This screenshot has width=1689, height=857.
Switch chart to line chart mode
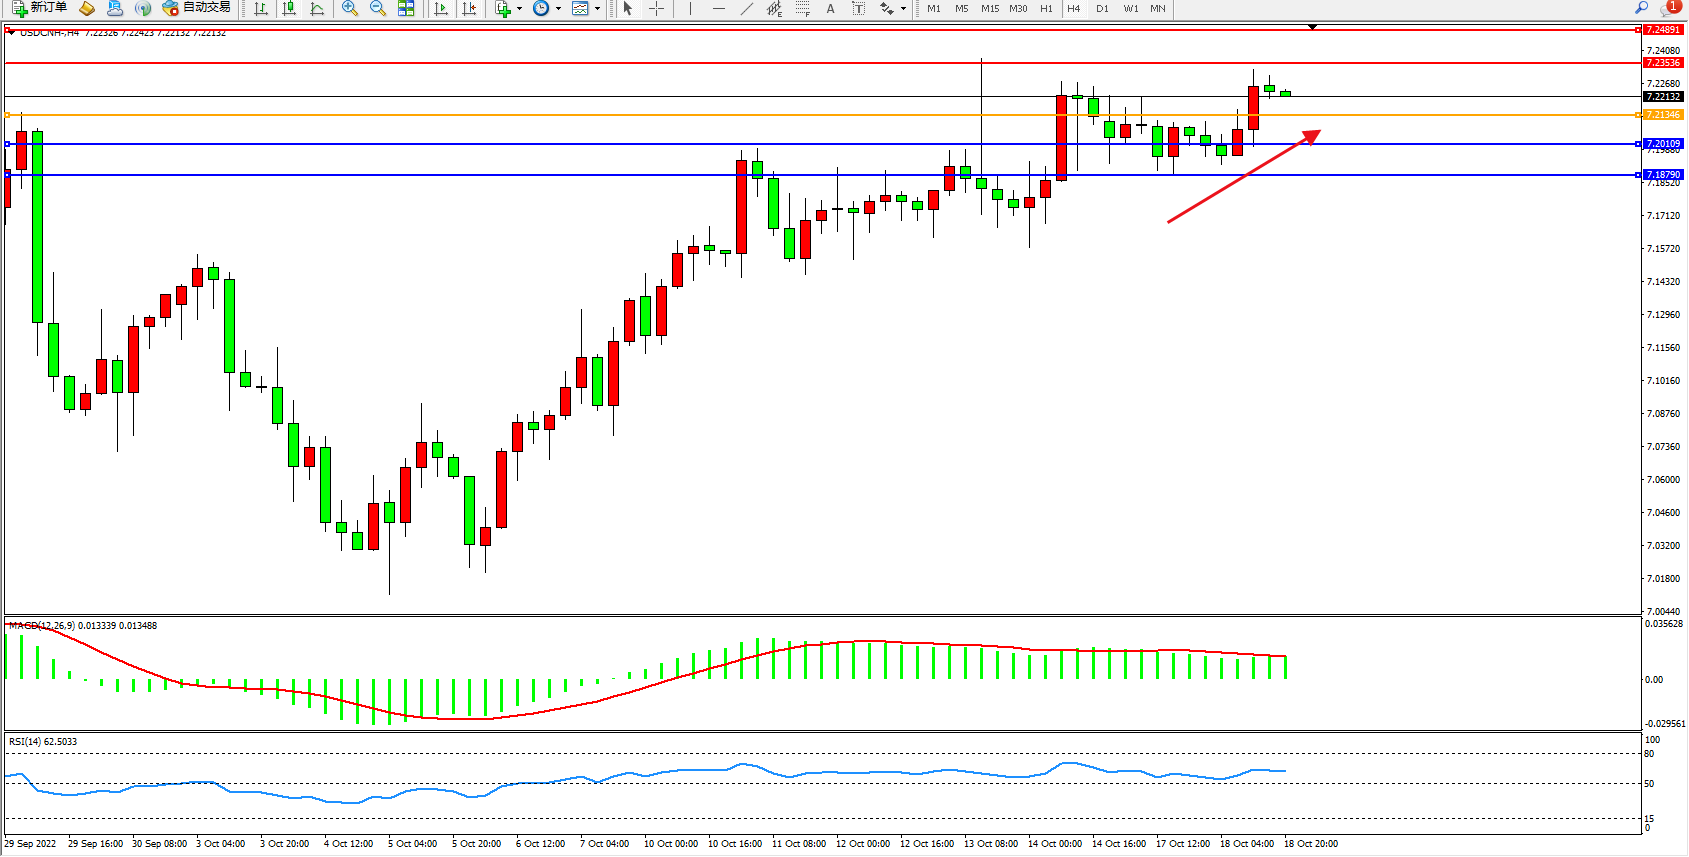(x=317, y=8)
